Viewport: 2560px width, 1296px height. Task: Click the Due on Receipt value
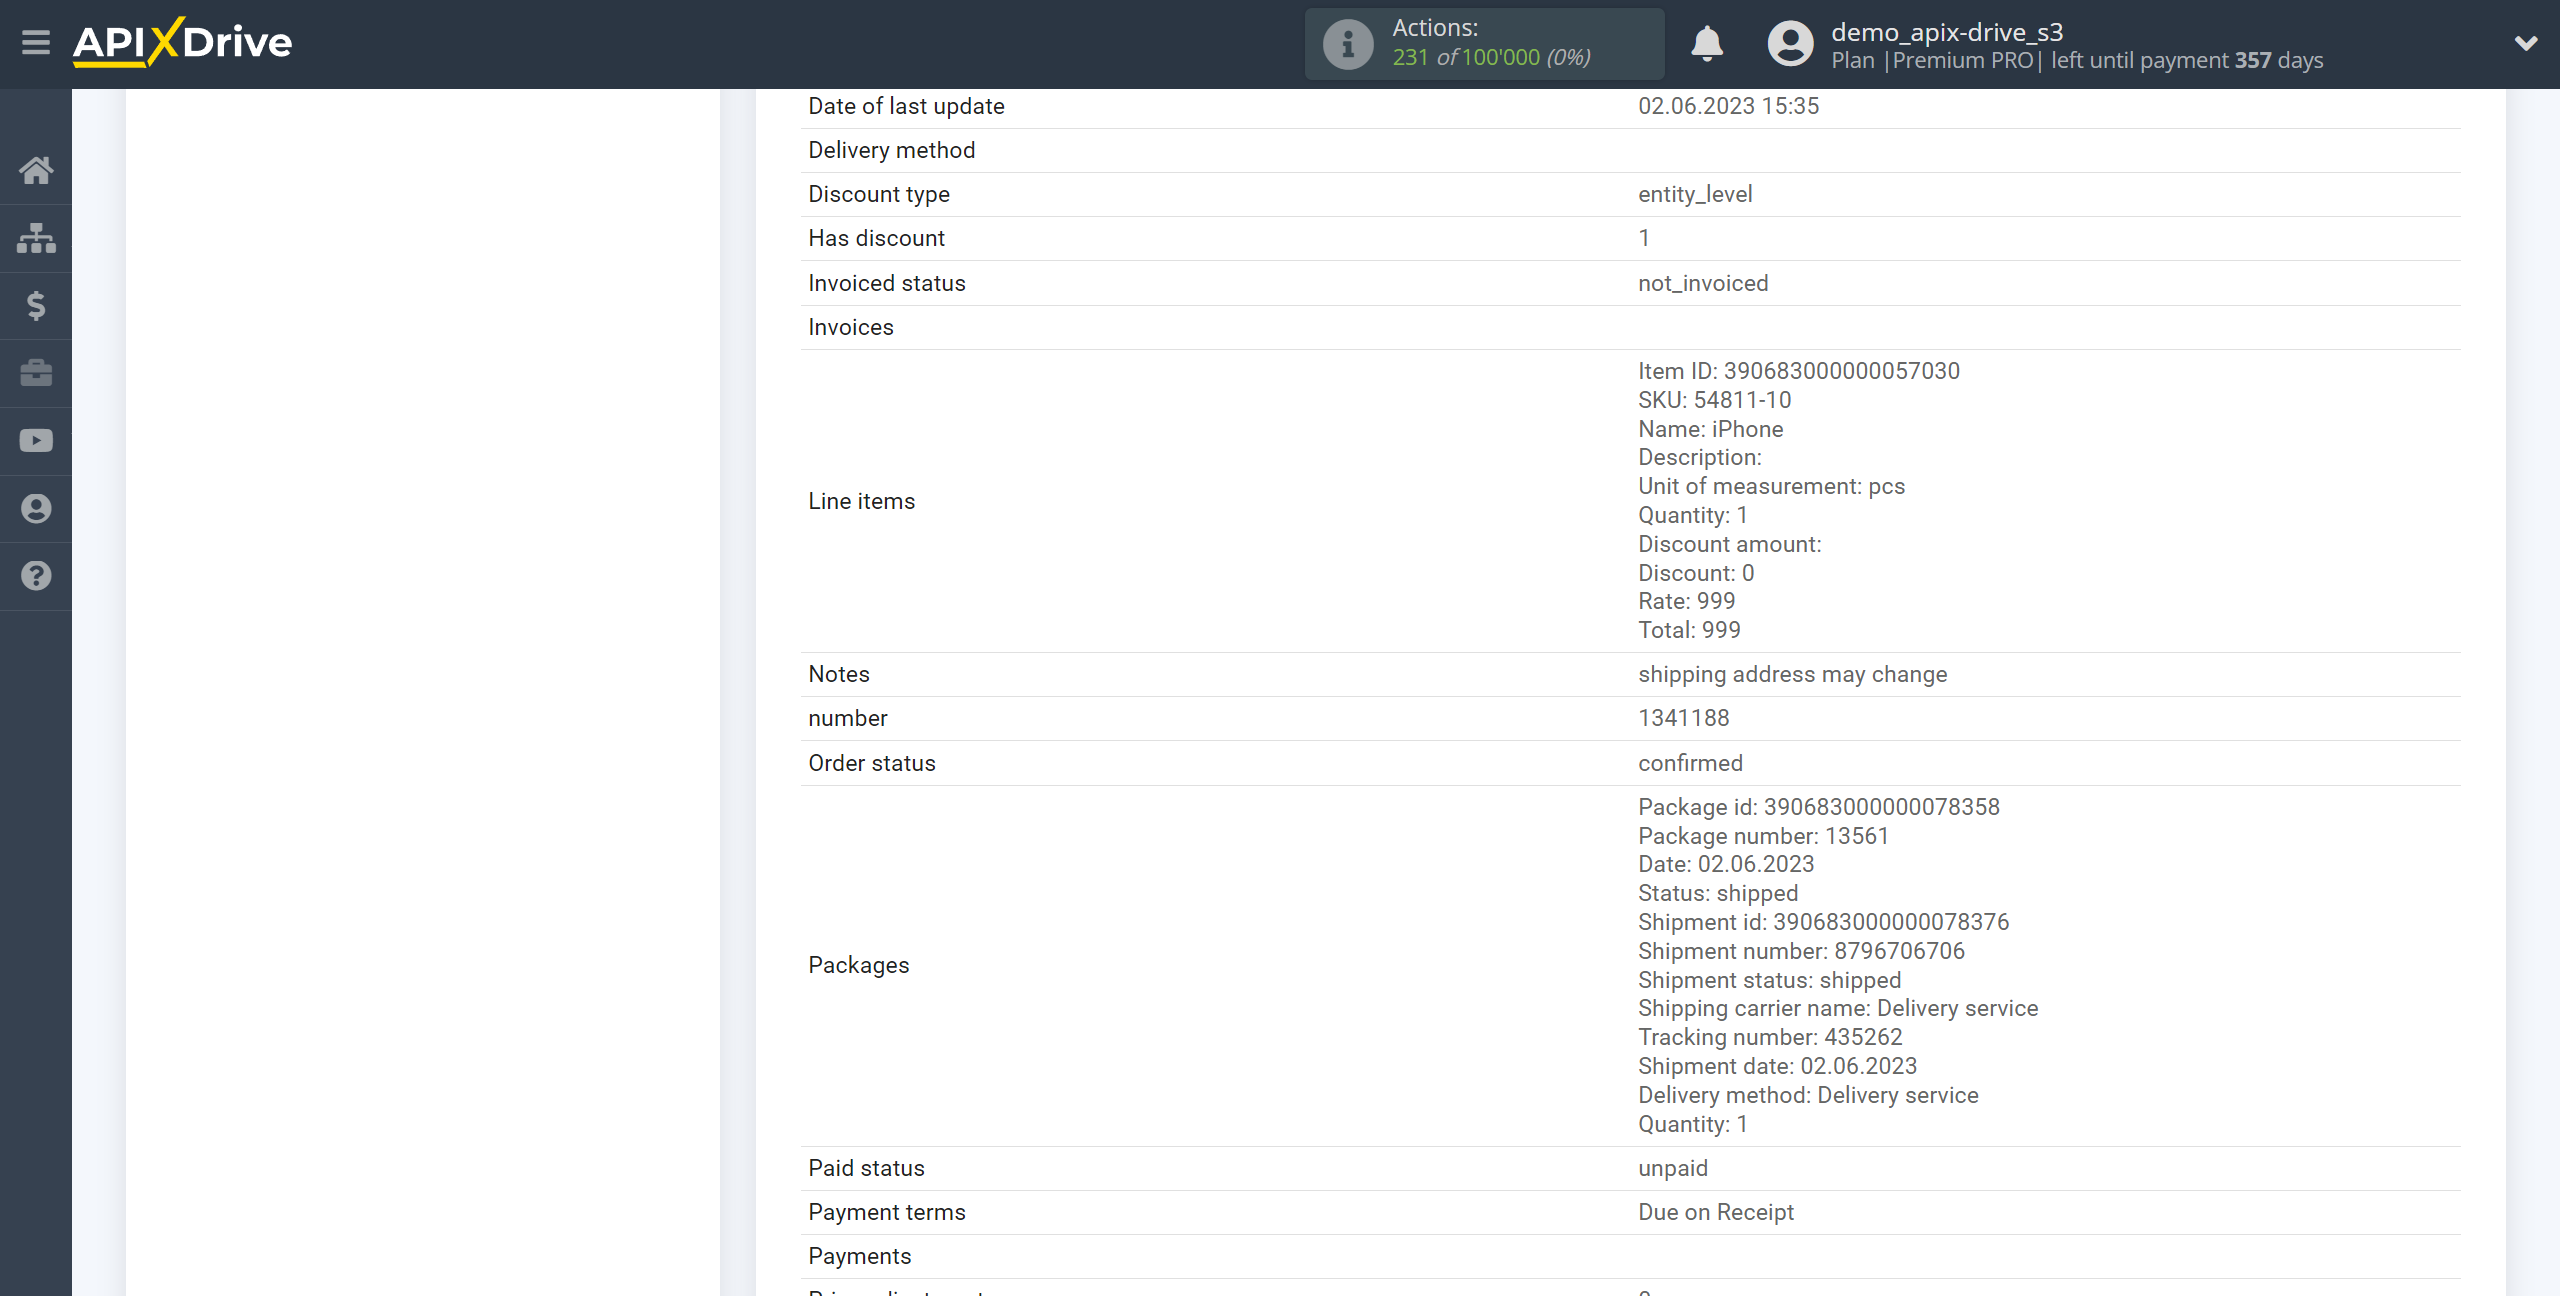pyautogui.click(x=1716, y=1213)
